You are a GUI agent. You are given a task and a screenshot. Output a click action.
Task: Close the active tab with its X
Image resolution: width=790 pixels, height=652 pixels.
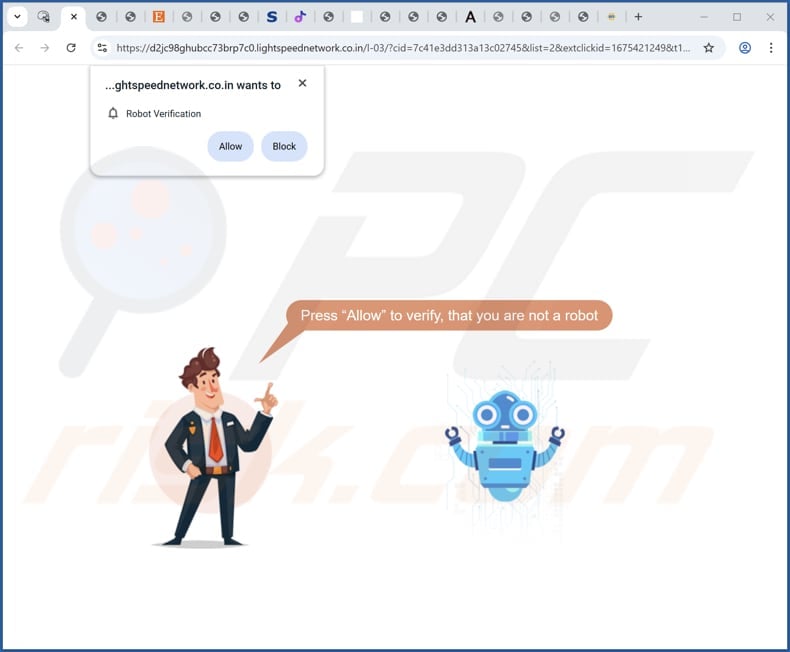(x=74, y=17)
